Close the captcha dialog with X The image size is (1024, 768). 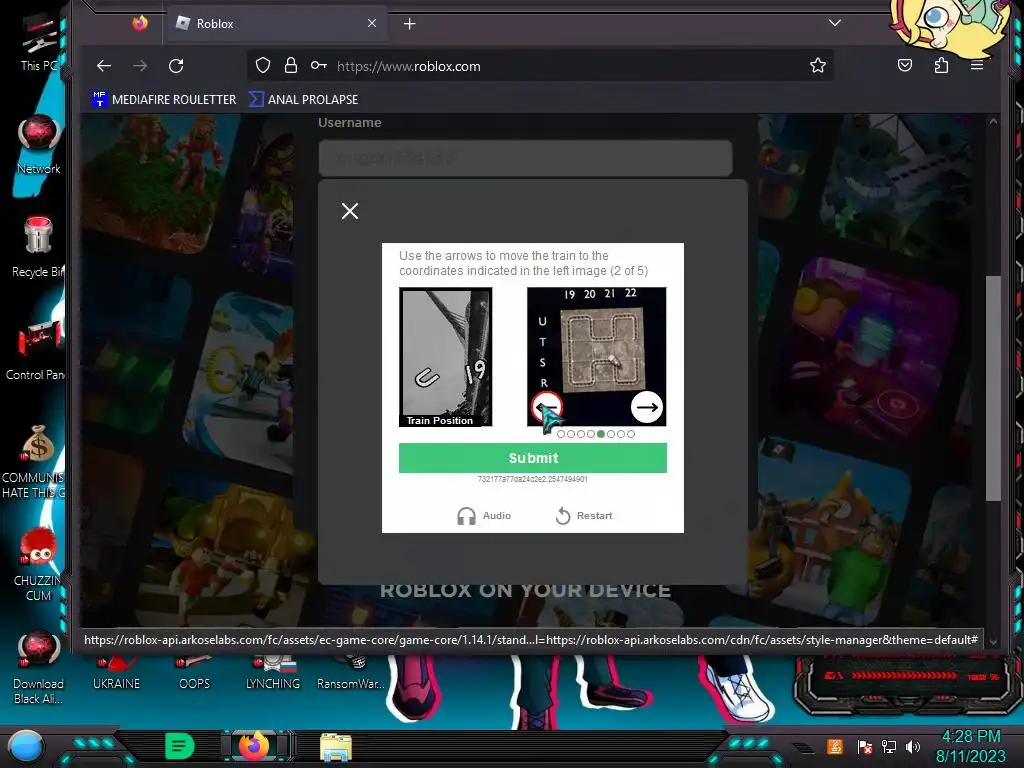(350, 211)
